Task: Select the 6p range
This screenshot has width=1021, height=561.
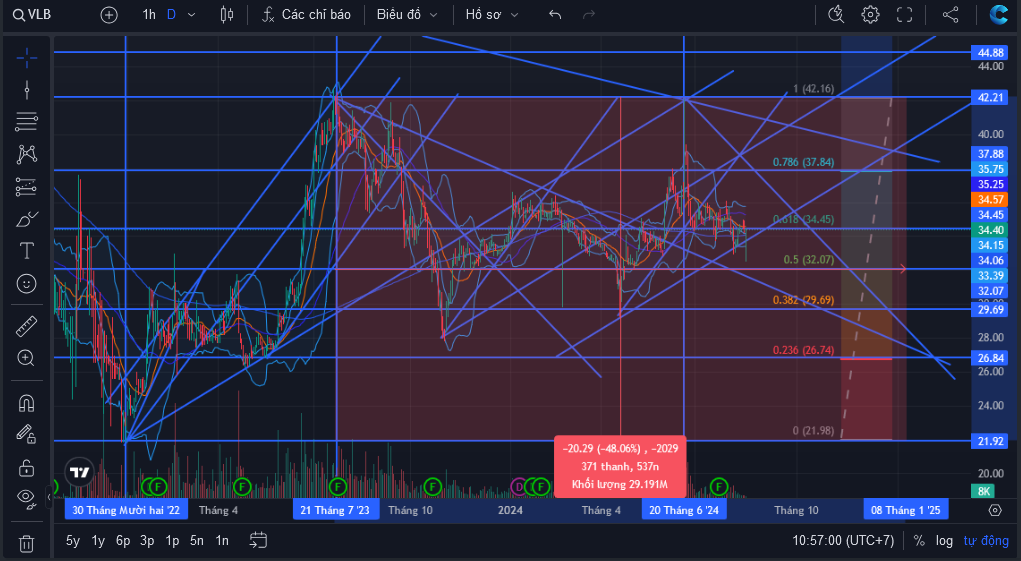Action: [123, 541]
